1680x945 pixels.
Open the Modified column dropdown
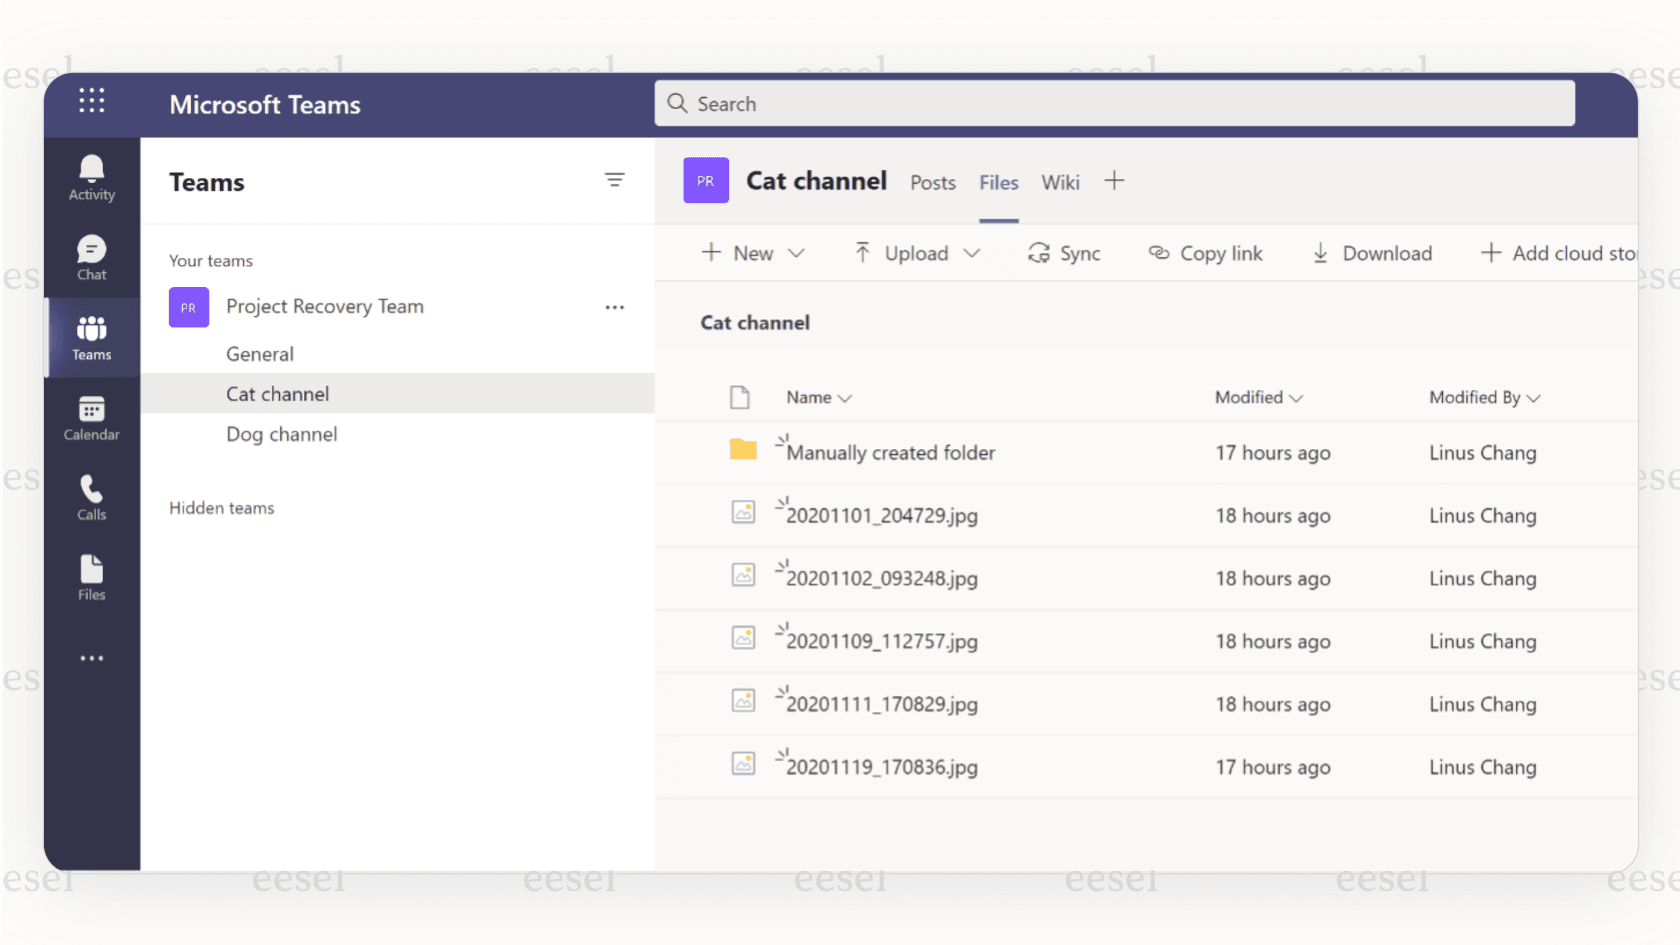(1295, 397)
